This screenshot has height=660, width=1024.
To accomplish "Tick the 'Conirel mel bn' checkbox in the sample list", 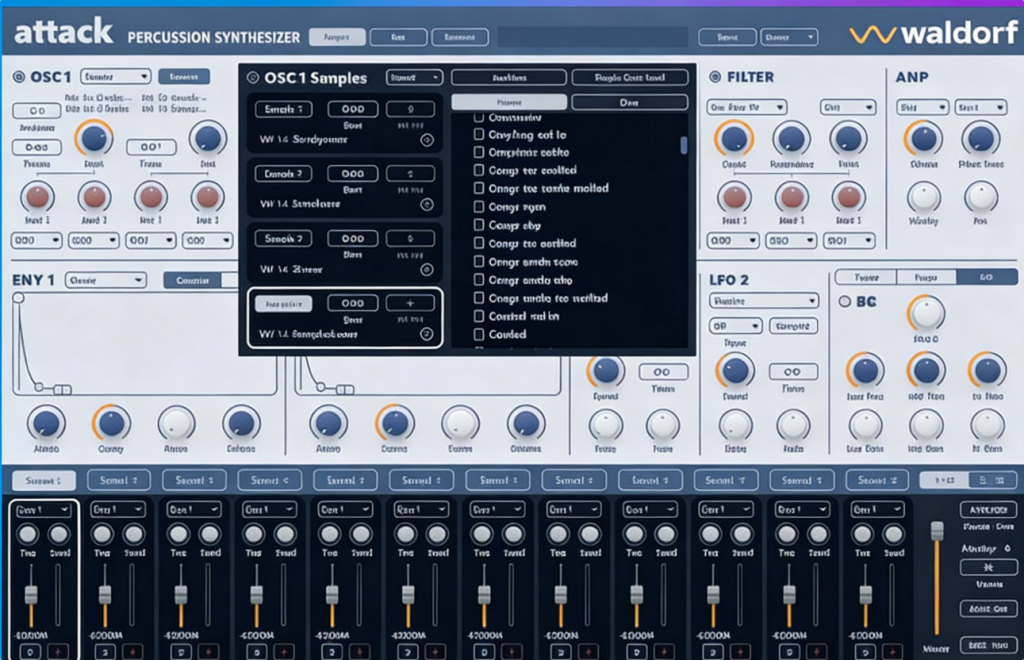I will [x=479, y=316].
